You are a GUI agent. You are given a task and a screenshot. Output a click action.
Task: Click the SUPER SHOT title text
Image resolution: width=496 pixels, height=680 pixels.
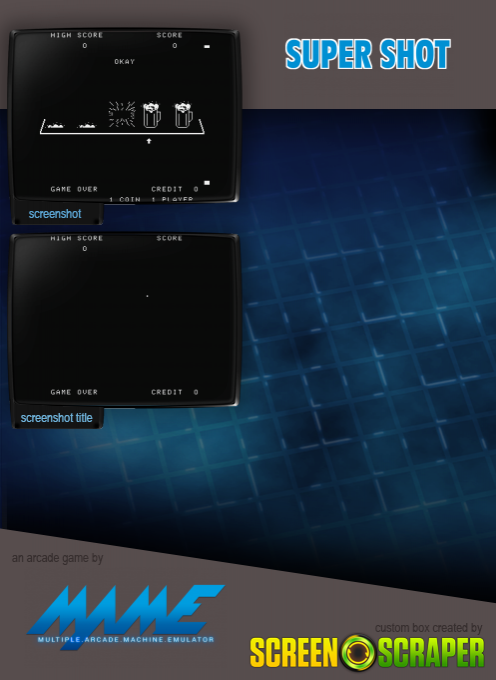tap(368, 54)
